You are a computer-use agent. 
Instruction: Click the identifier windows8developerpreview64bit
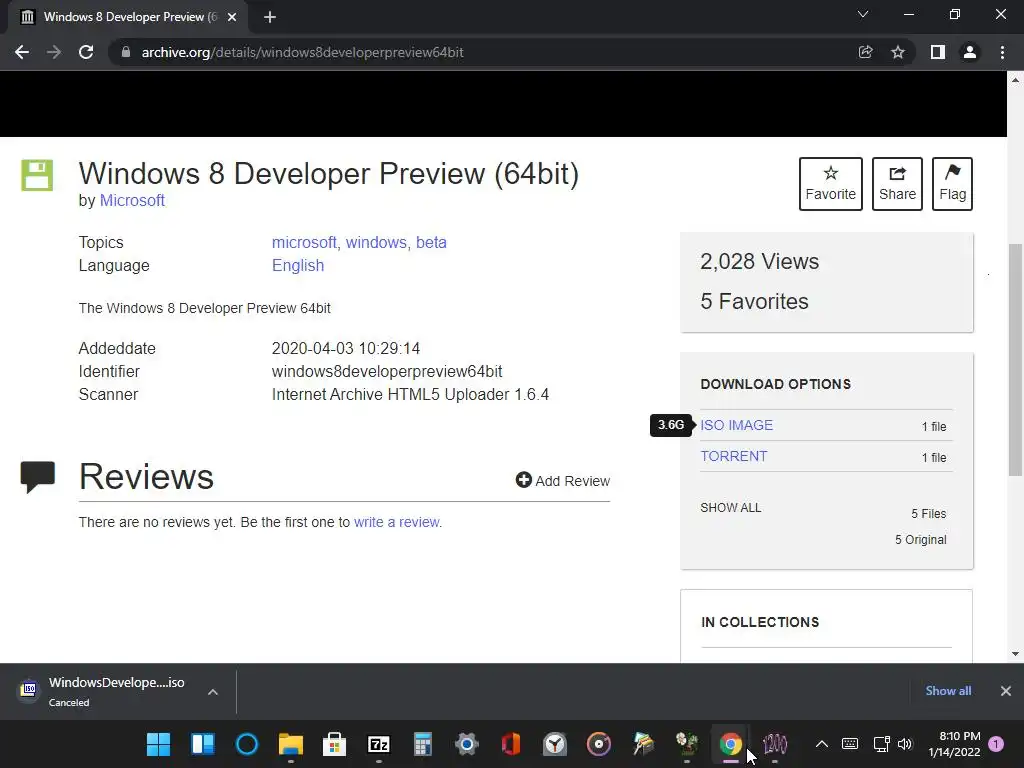387,372
